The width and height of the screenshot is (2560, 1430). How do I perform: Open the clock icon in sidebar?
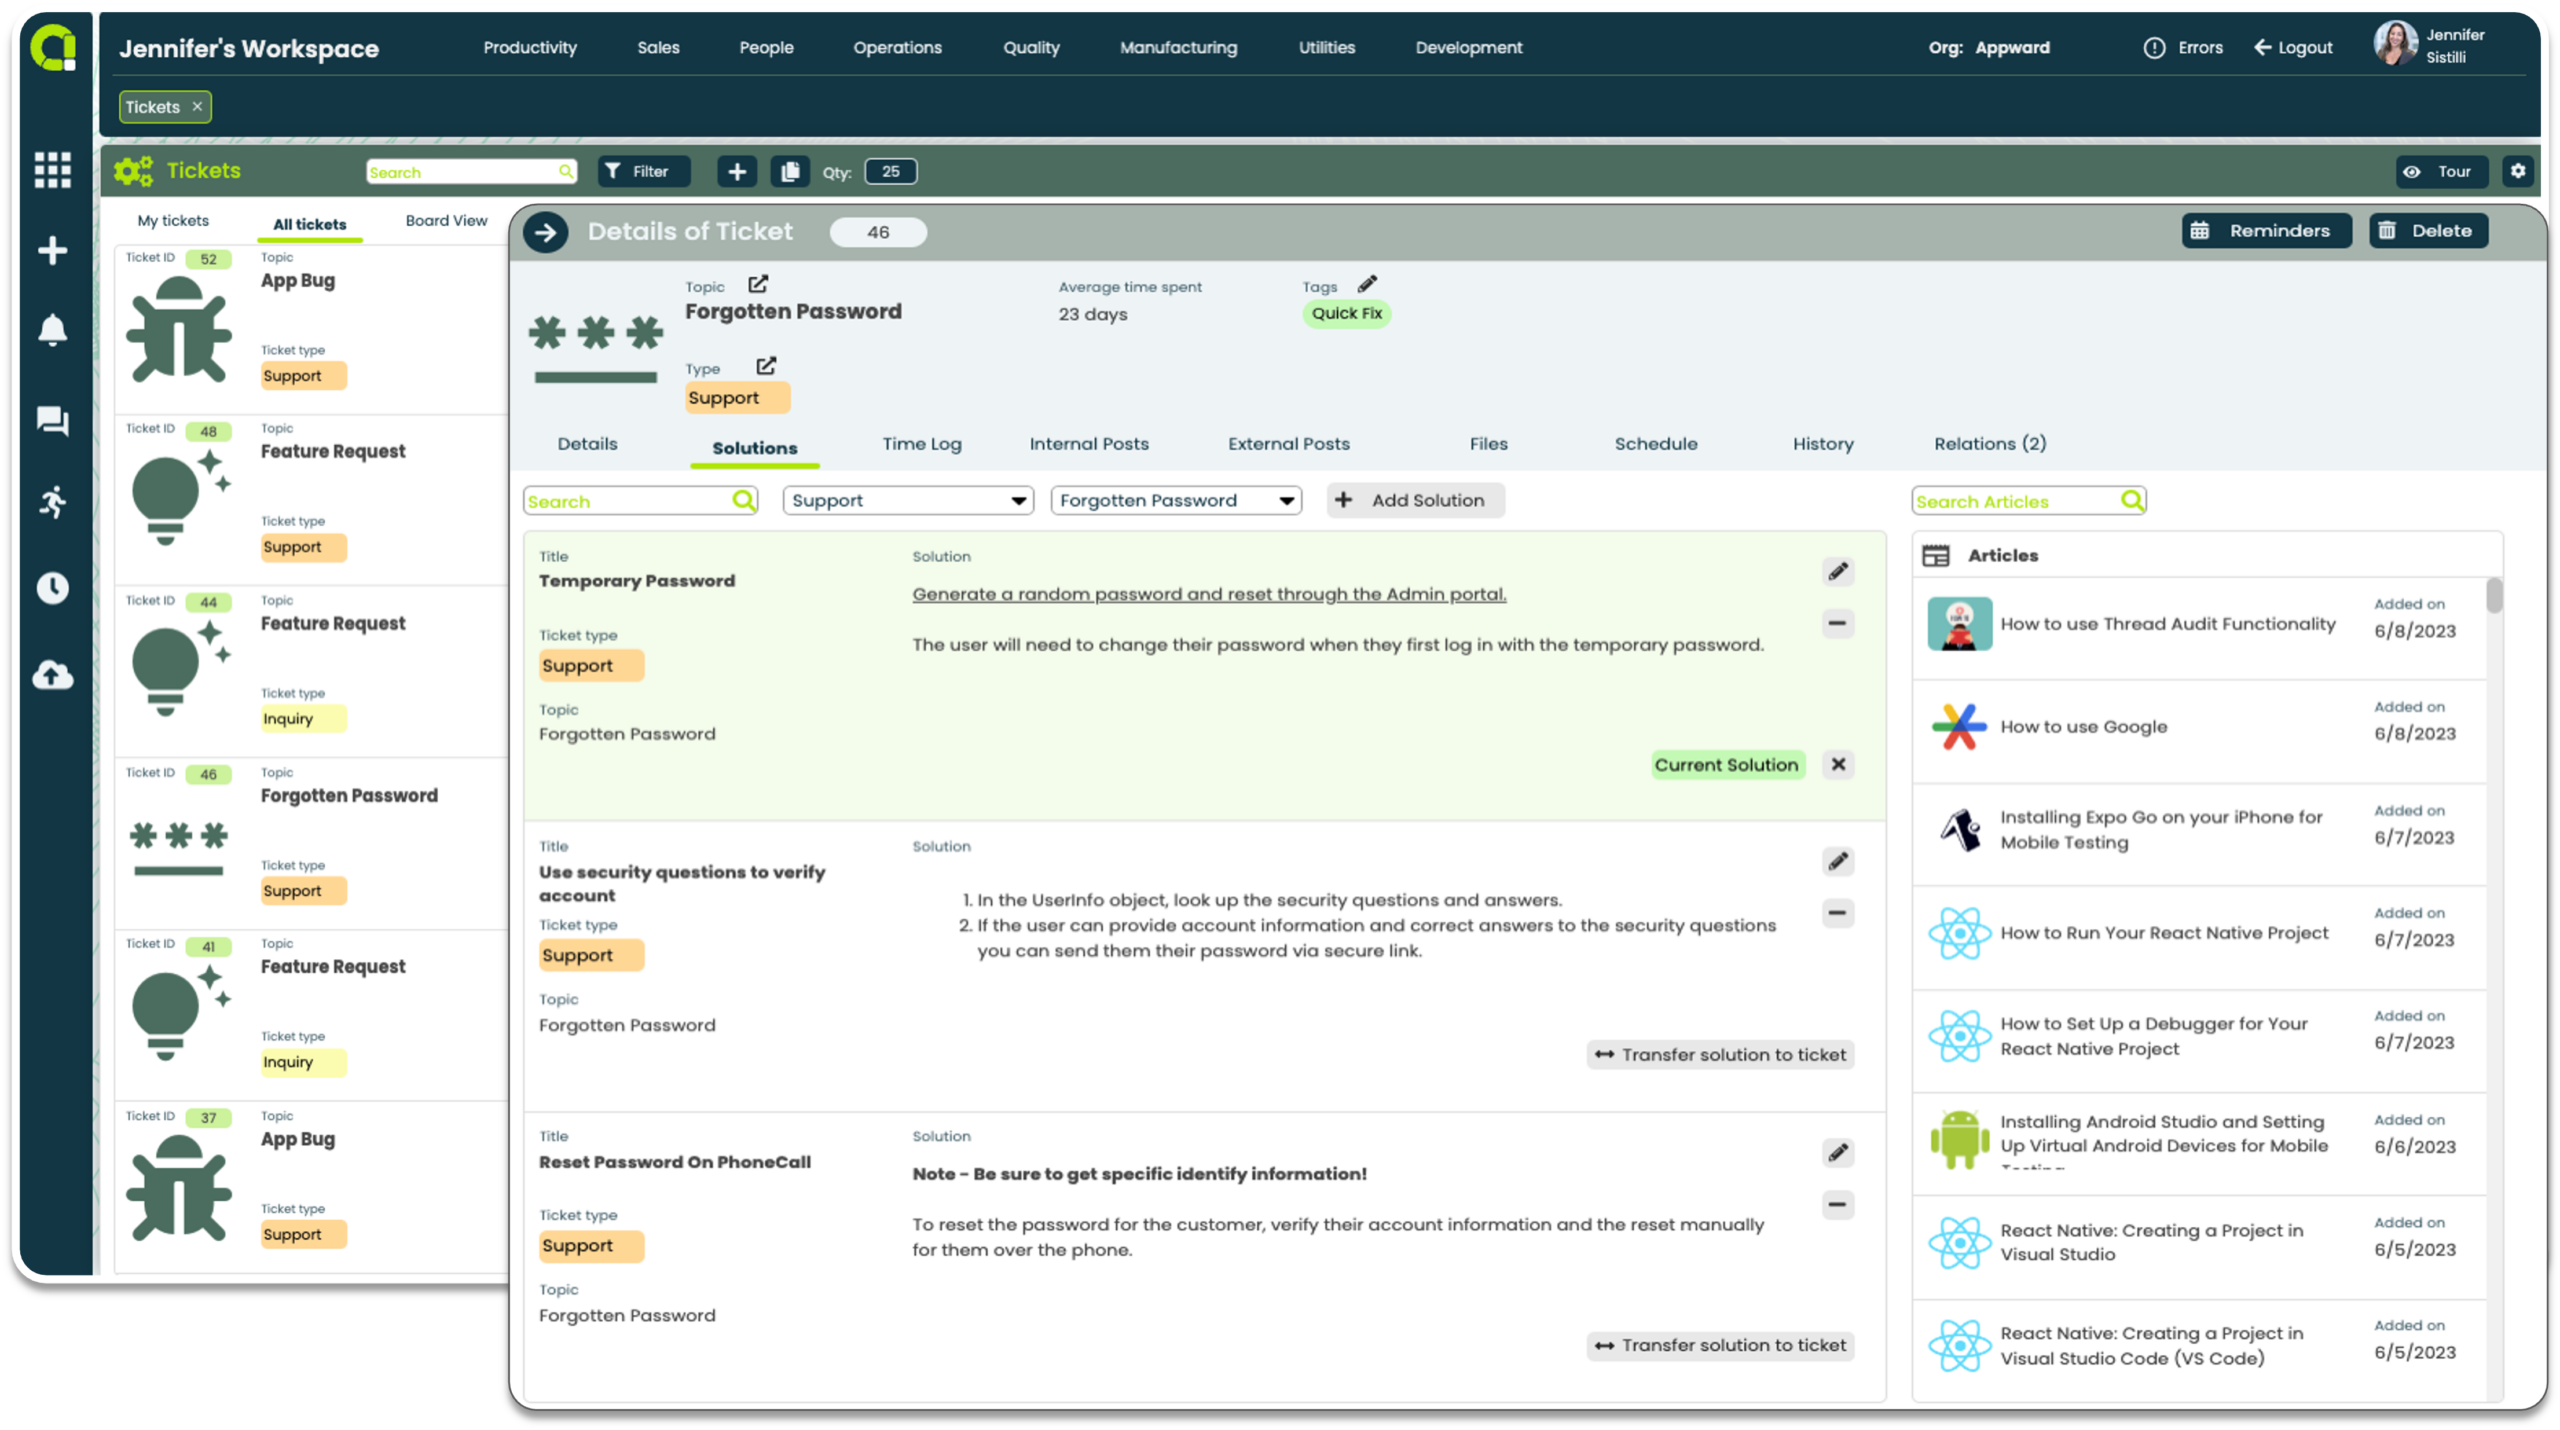(52, 587)
